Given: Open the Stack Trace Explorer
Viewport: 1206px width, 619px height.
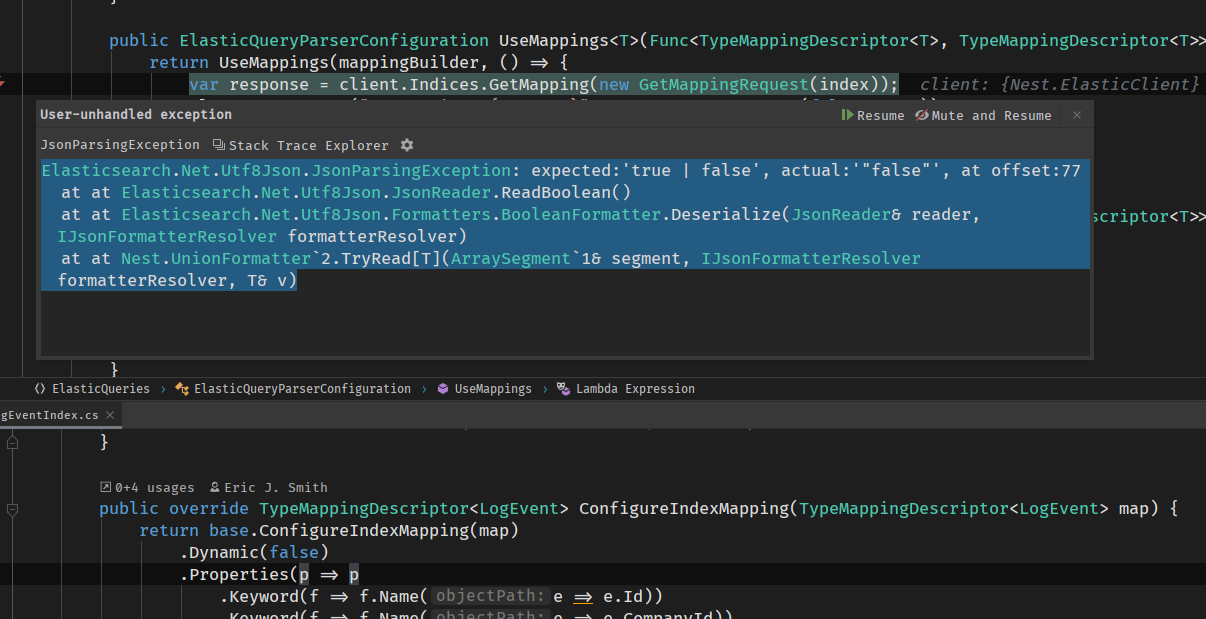Looking at the screenshot, I should [x=302, y=145].
